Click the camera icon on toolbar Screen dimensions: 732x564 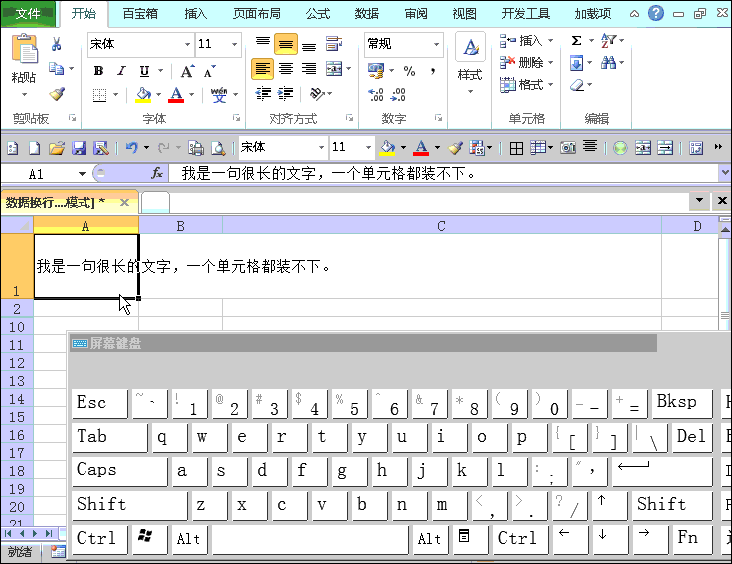click(568, 148)
